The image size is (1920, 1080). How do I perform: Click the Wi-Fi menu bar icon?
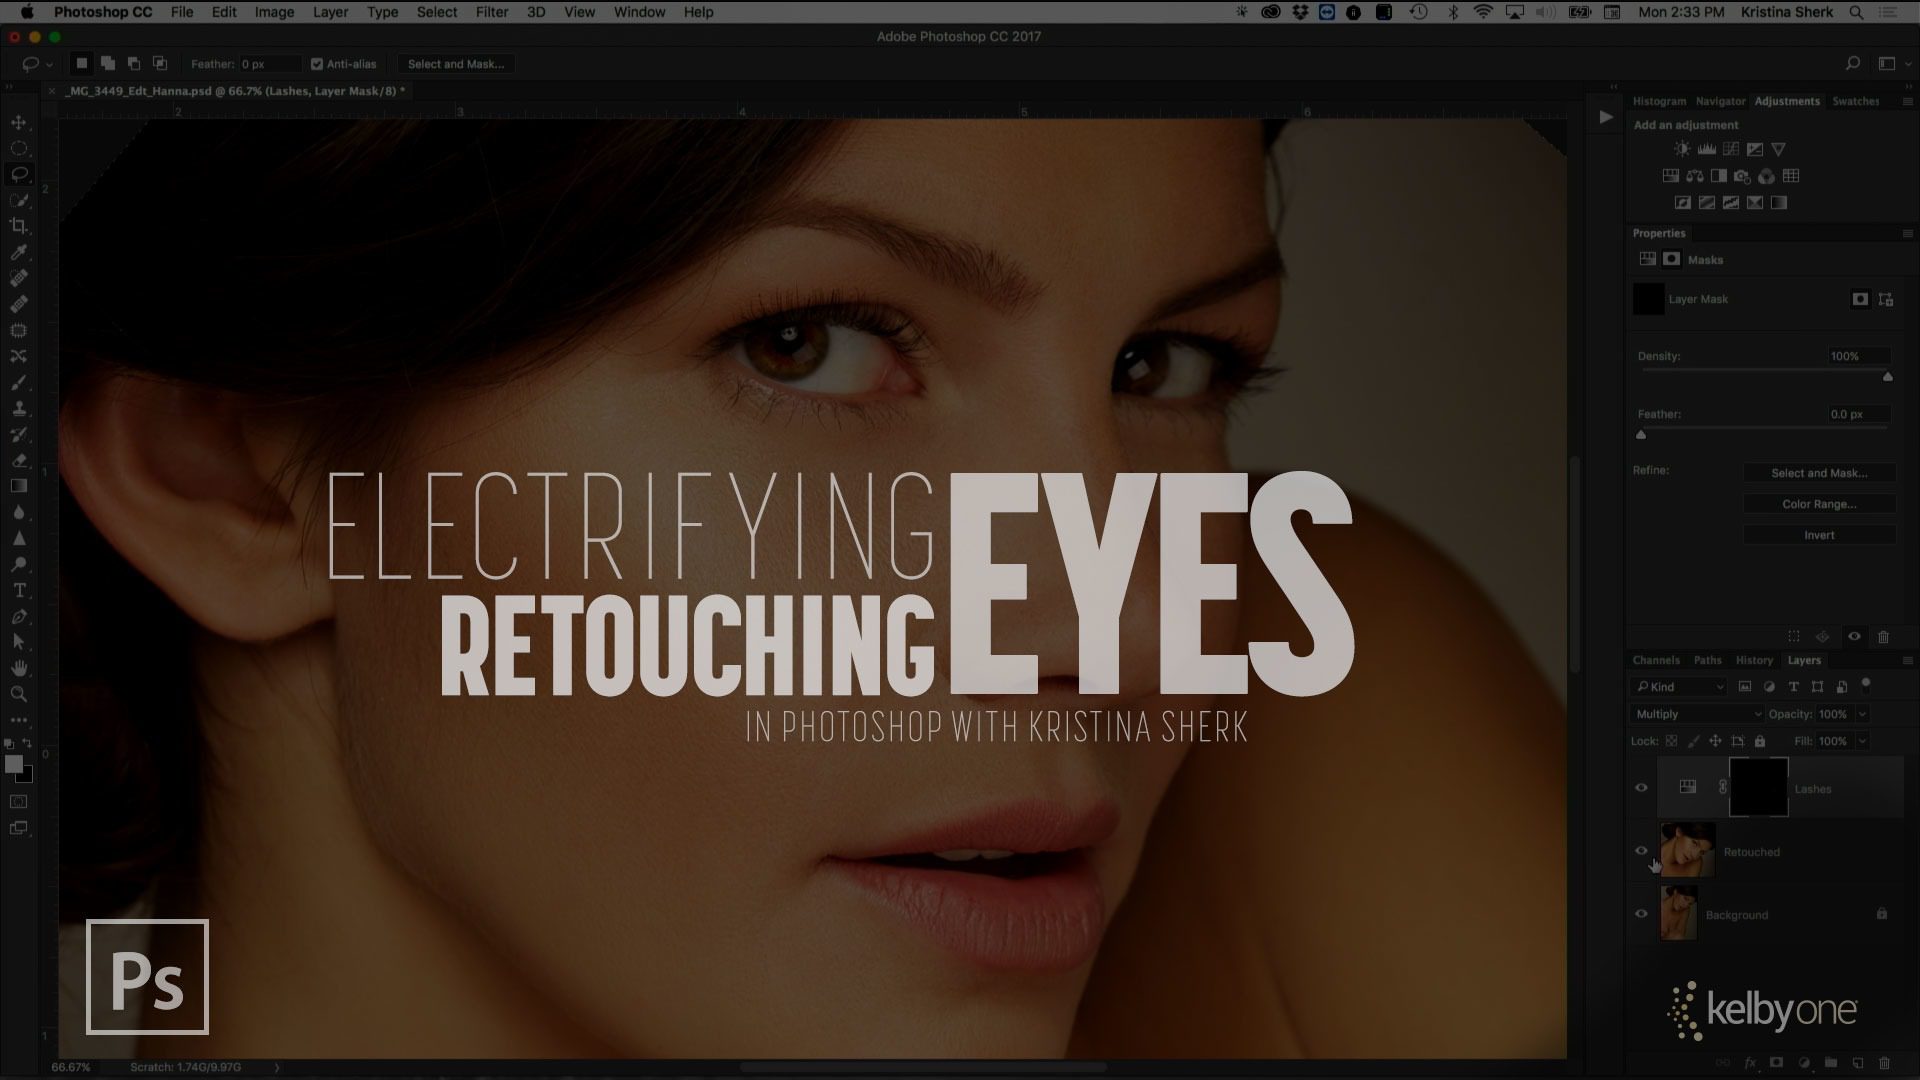coord(1484,12)
